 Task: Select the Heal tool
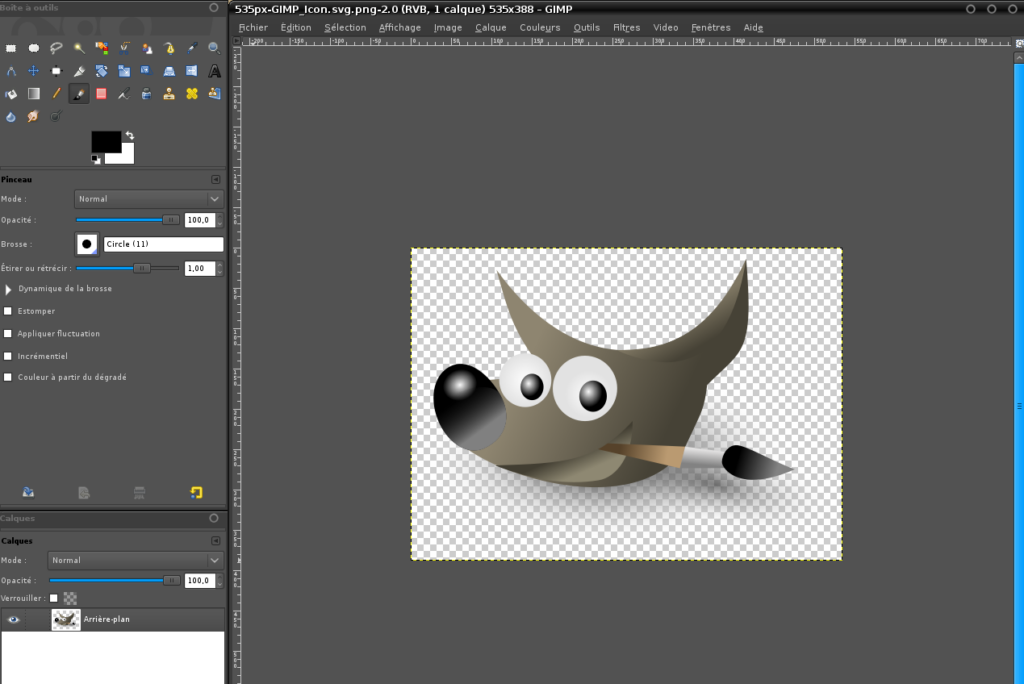(192, 93)
